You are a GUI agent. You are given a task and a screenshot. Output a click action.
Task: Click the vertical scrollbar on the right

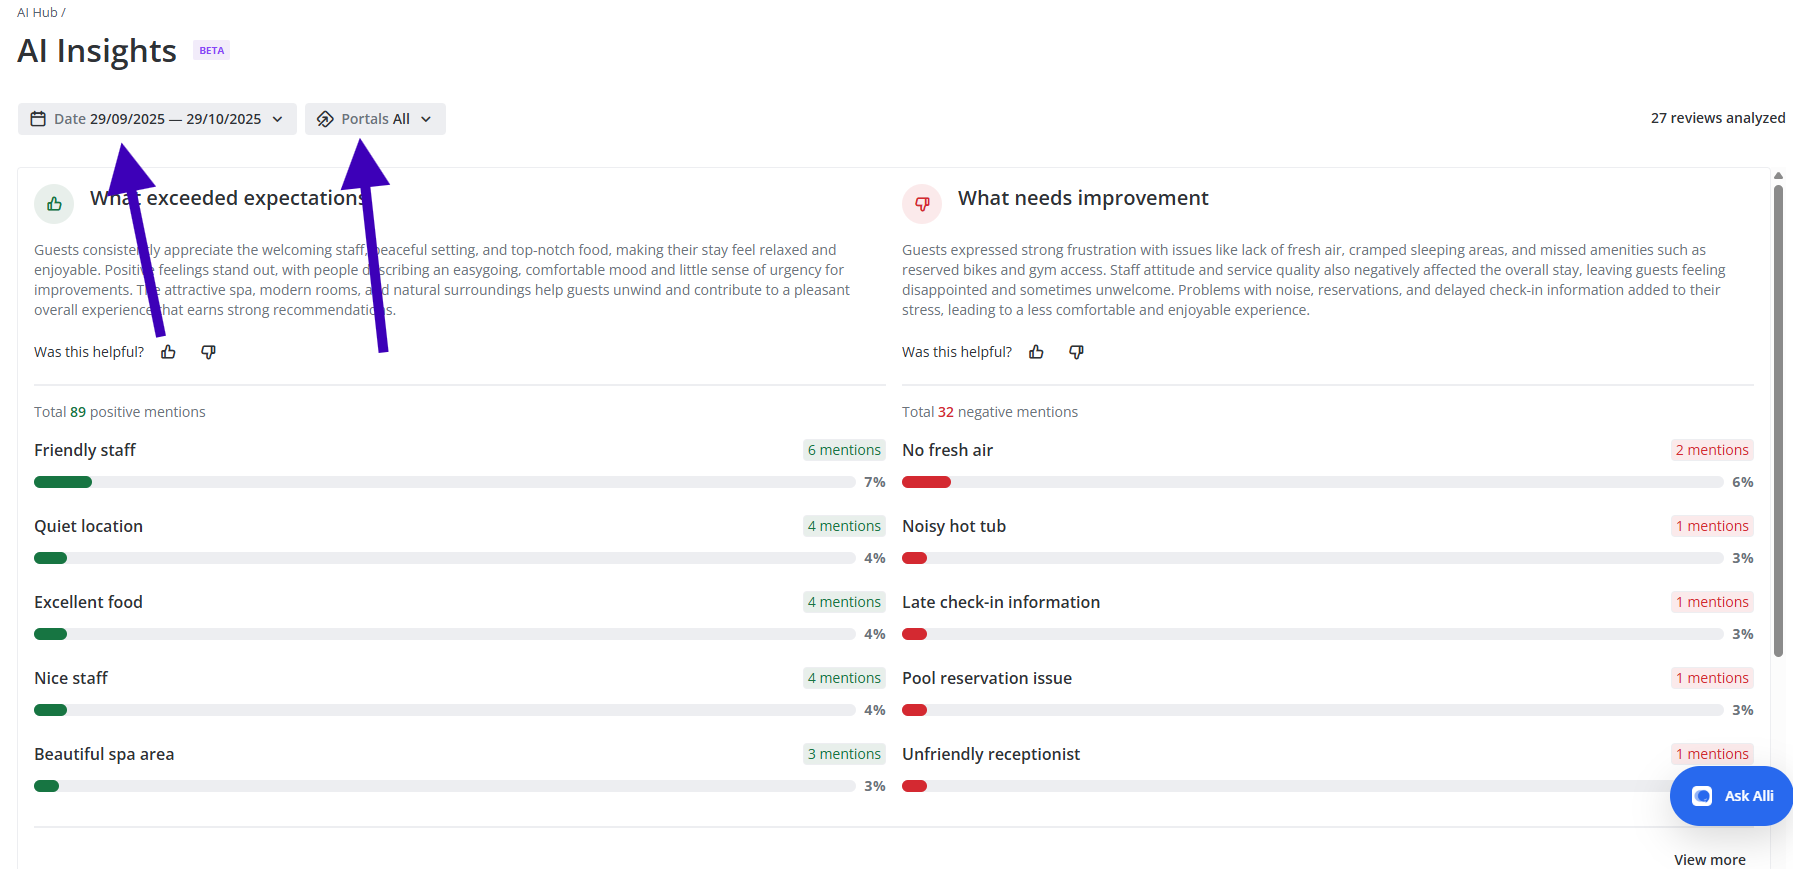1778,420
